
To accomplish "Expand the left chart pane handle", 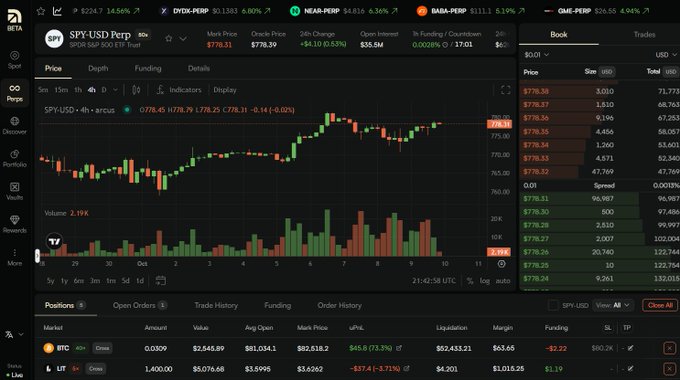I will [x=37, y=256].
